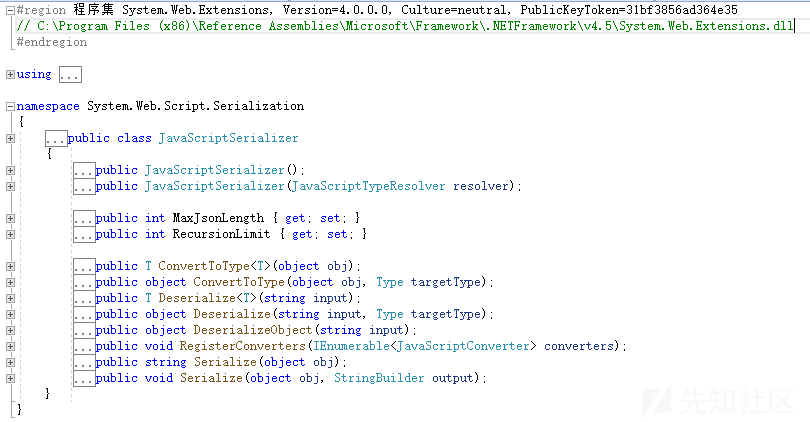
Task: Click the converters parameter name
Action: pyautogui.click(x=579, y=347)
